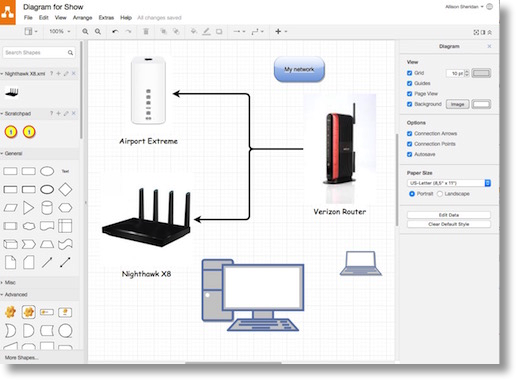Click the Edit Data button
Screen dimensions: 516x380
pos(449,215)
